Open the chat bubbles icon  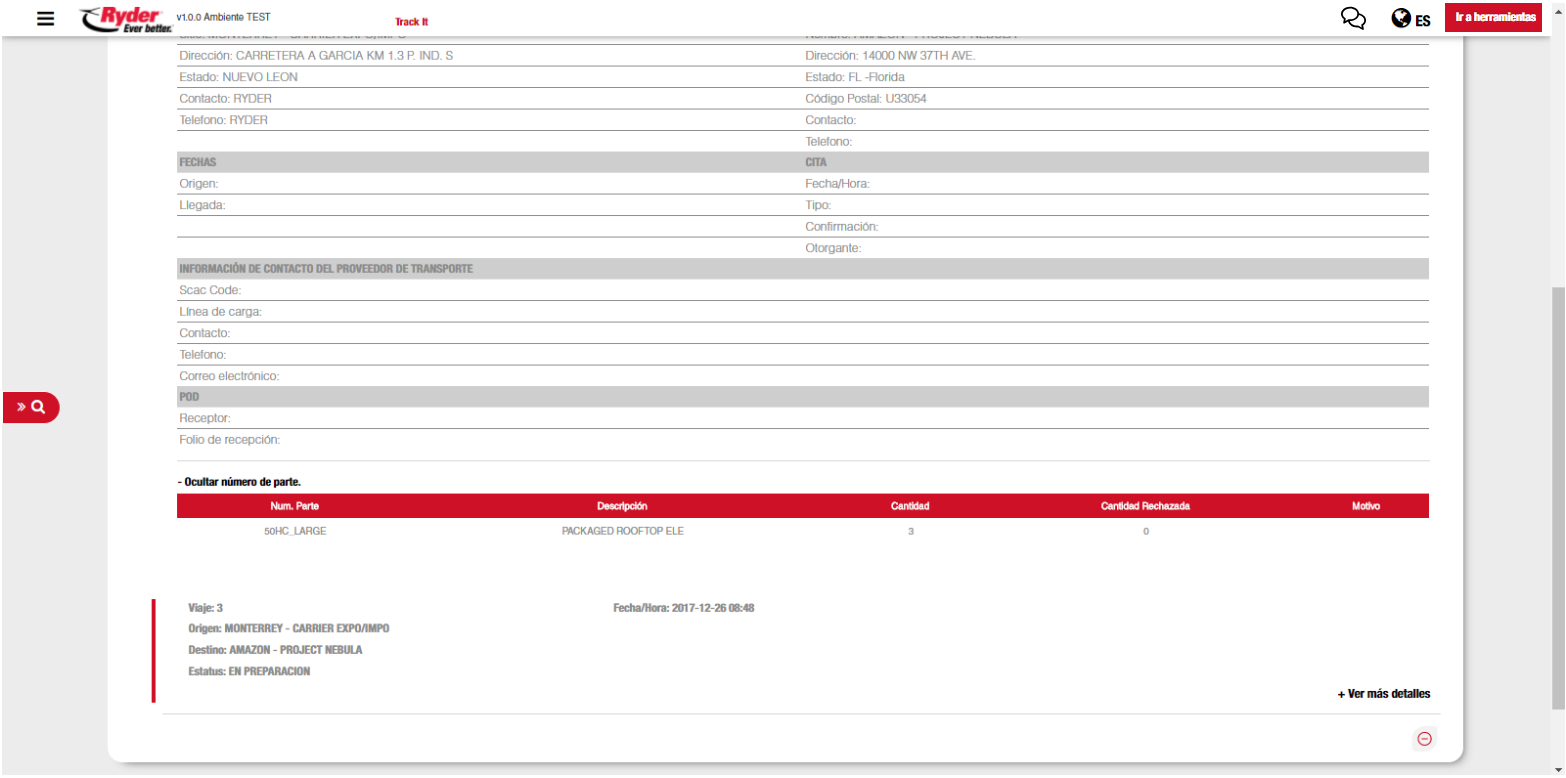(x=1353, y=18)
